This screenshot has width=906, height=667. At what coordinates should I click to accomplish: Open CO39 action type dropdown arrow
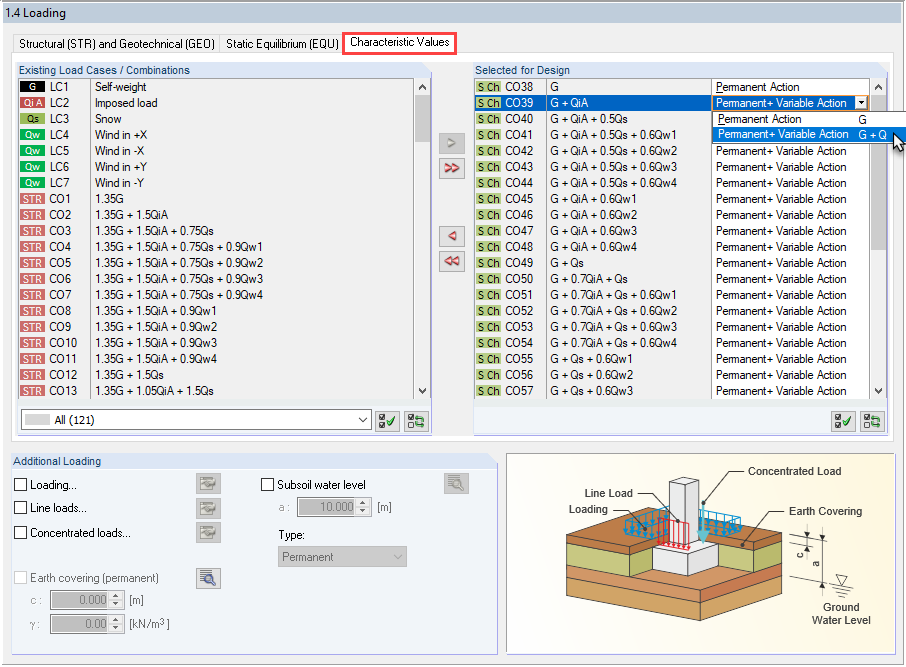(862, 103)
